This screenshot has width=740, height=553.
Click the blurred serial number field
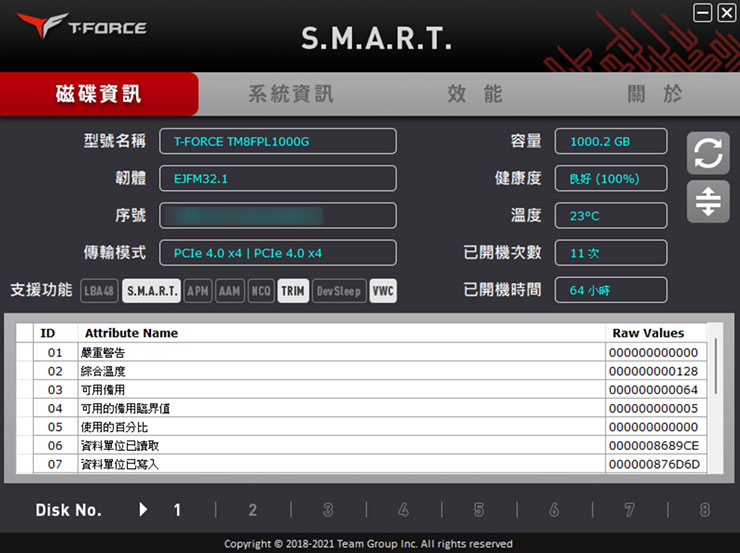point(278,216)
